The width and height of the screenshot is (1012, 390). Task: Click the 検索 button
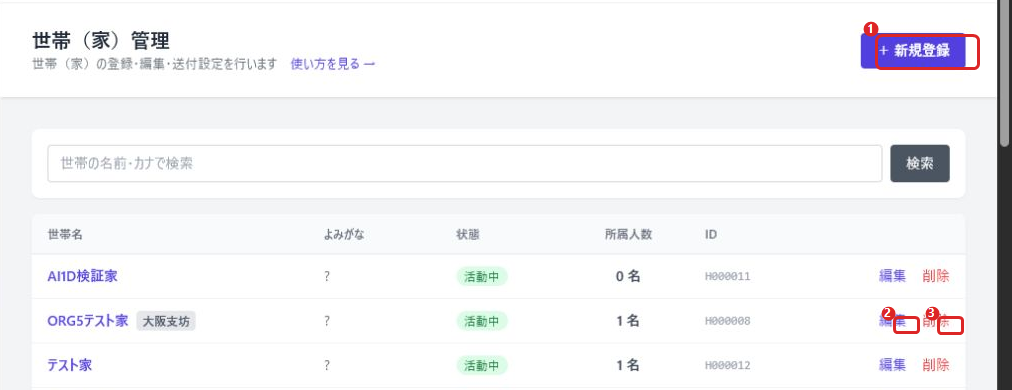[920, 163]
